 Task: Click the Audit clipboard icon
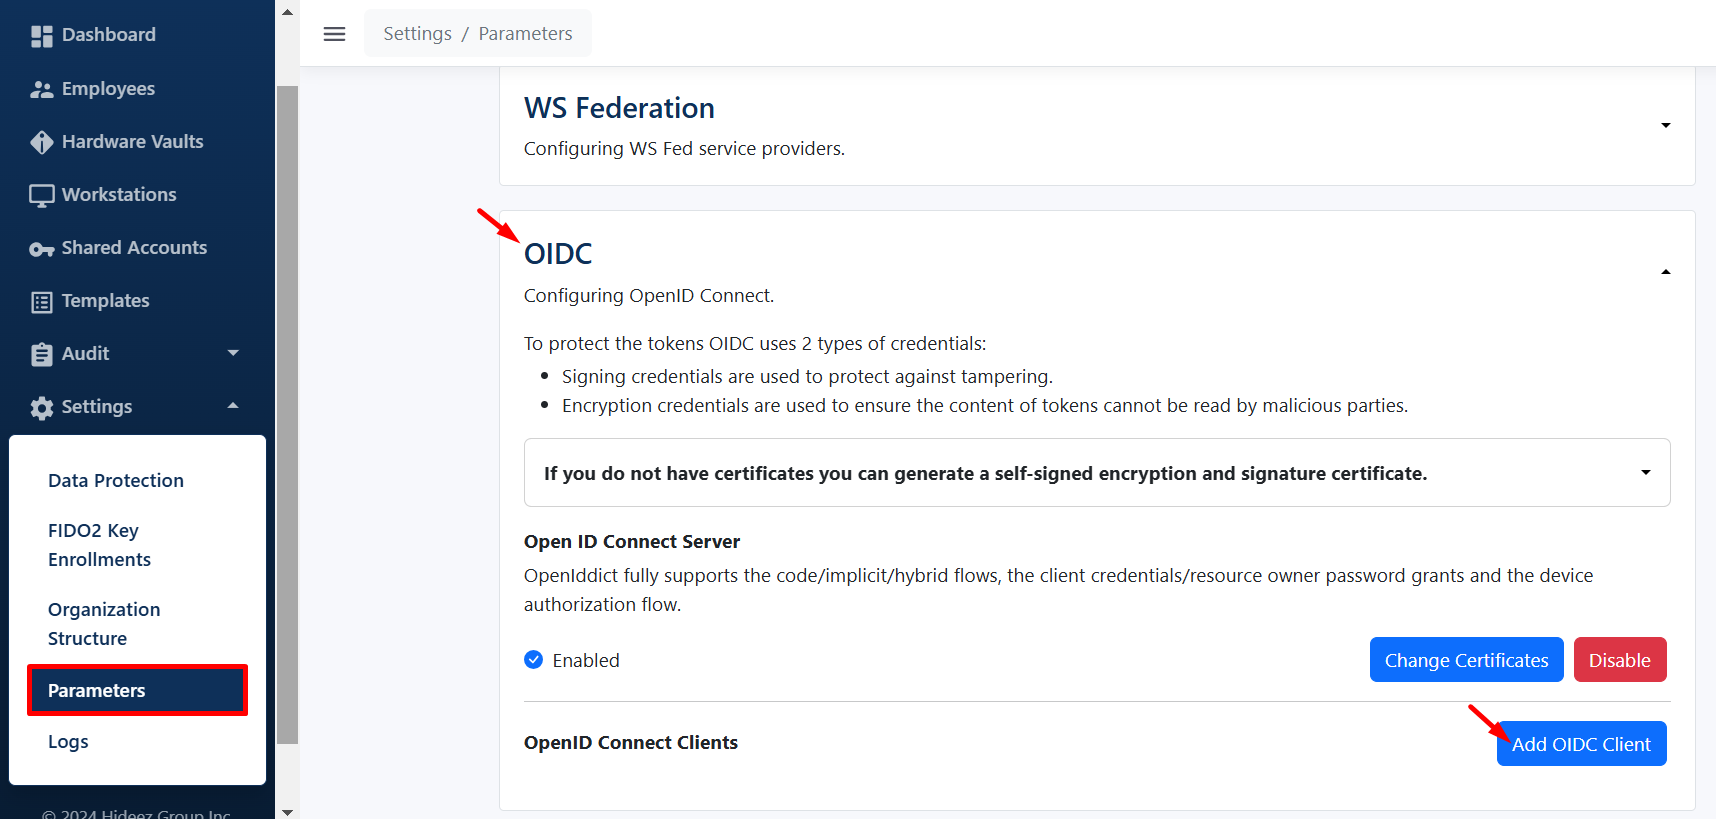[41, 355]
